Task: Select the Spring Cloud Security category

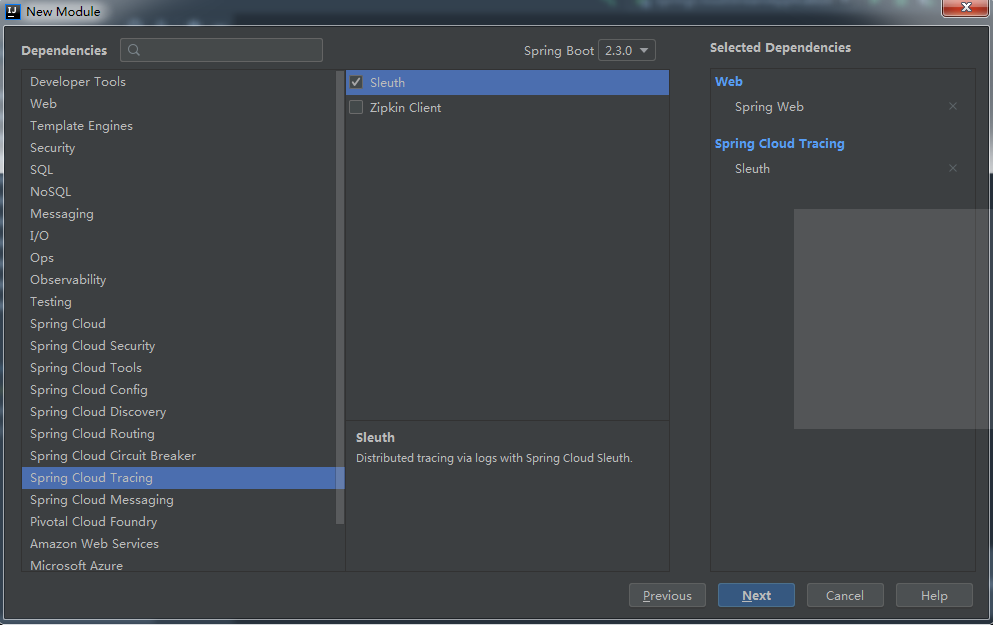Action: coord(179,346)
